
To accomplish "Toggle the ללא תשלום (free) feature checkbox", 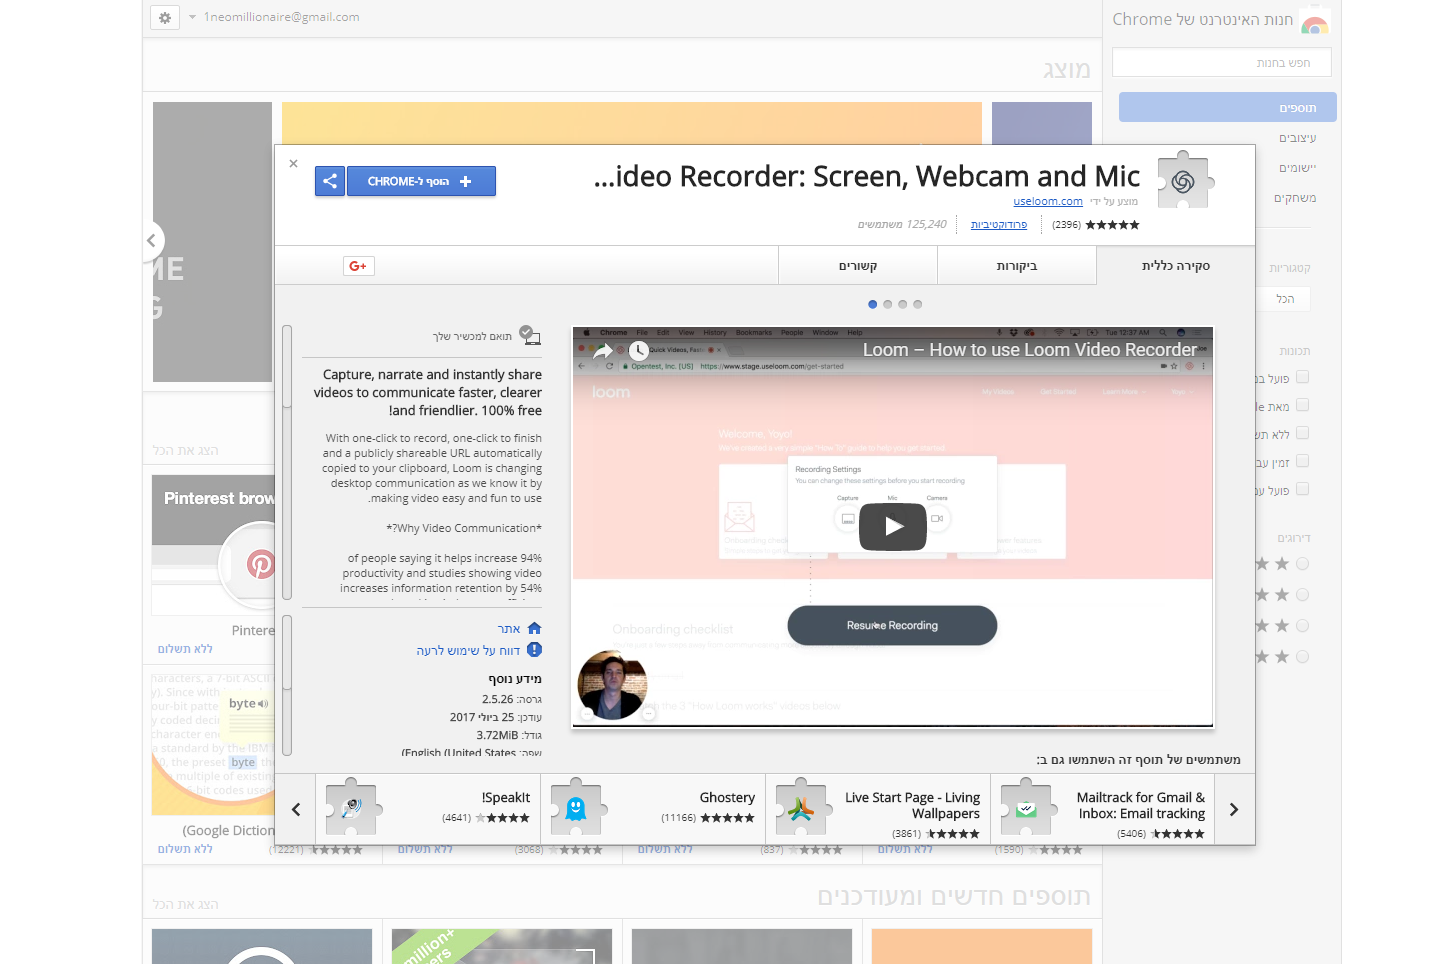I will (1302, 434).
